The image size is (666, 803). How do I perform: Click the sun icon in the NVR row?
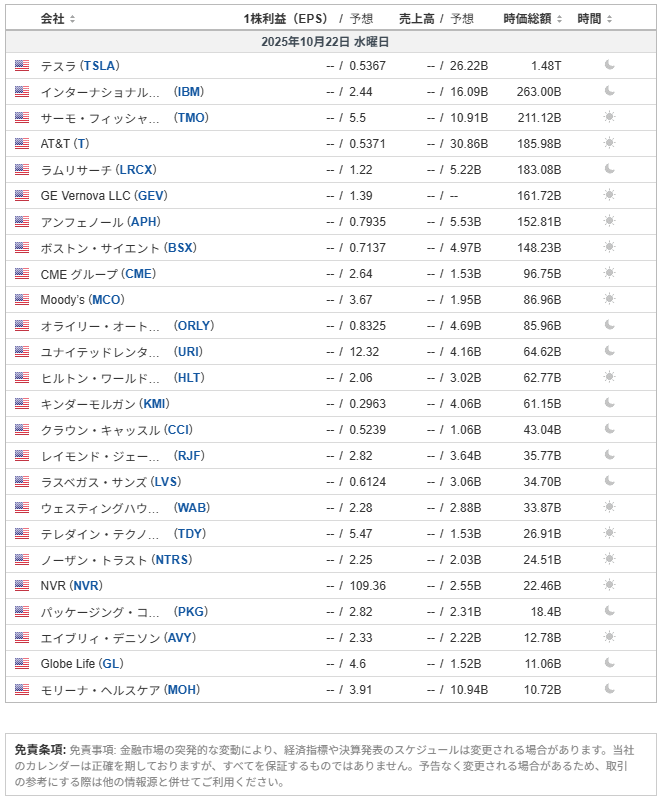tap(609, 586)
